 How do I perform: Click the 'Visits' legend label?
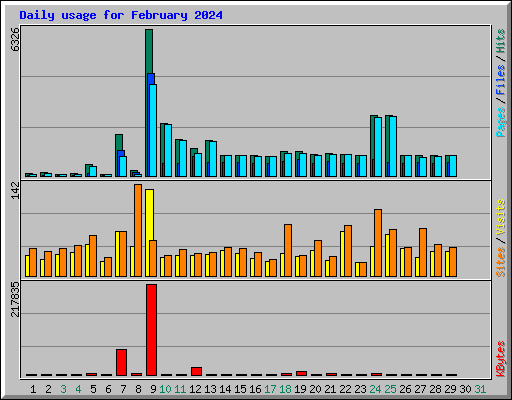coord(501,217)
